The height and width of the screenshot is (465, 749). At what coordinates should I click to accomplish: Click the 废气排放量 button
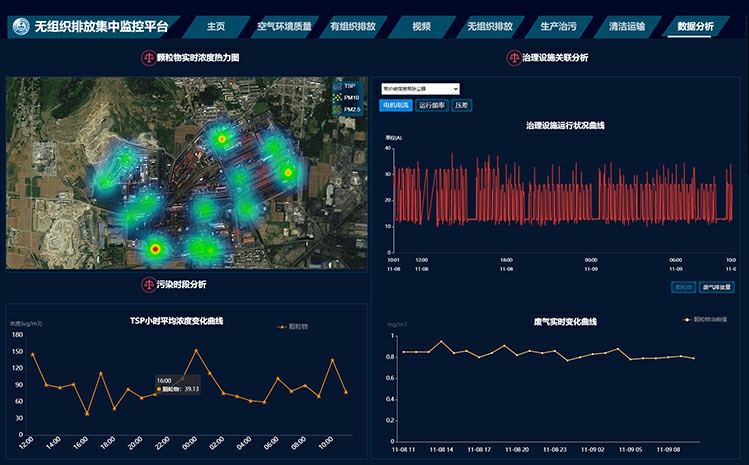coord(716,287)
